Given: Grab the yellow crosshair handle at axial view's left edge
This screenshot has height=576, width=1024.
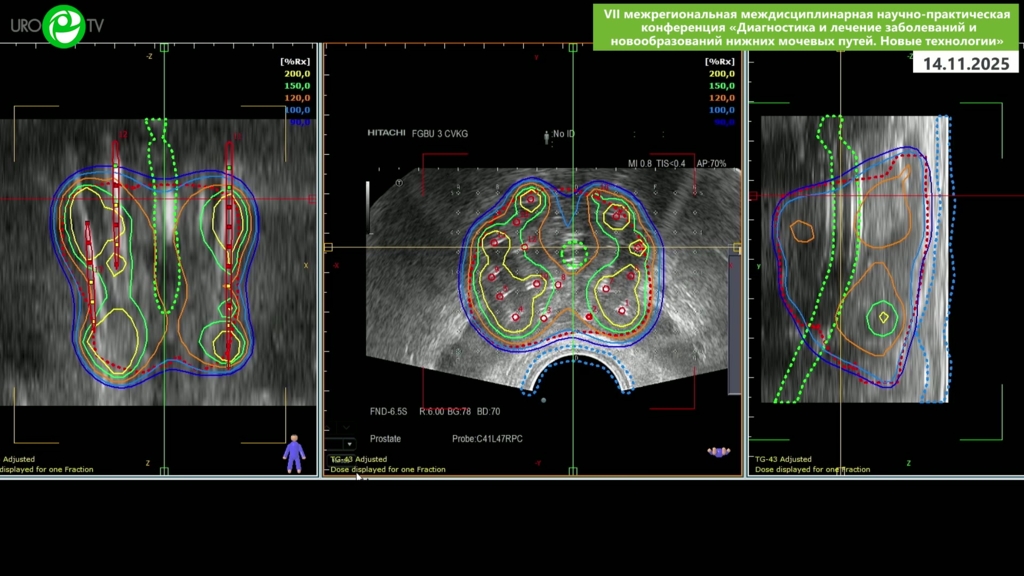Looking at the screenshot, I should pos(328,247).
